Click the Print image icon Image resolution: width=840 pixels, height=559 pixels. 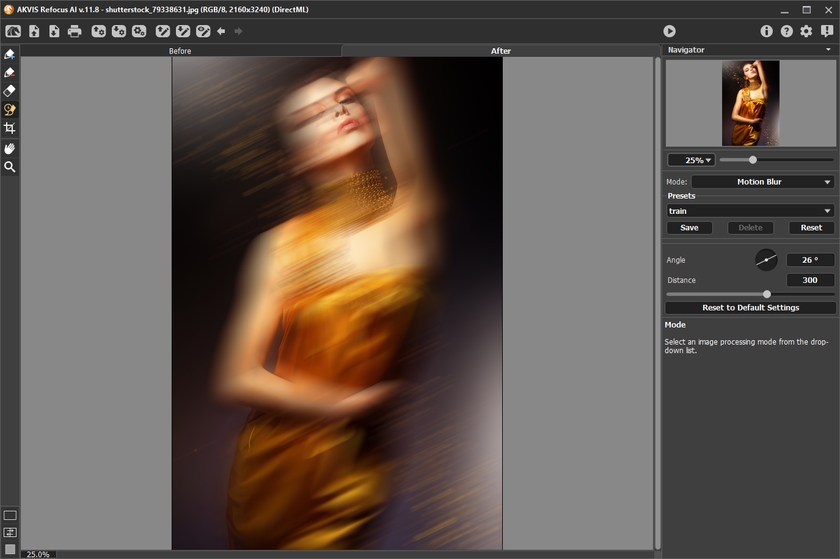[x=74, y=31]
